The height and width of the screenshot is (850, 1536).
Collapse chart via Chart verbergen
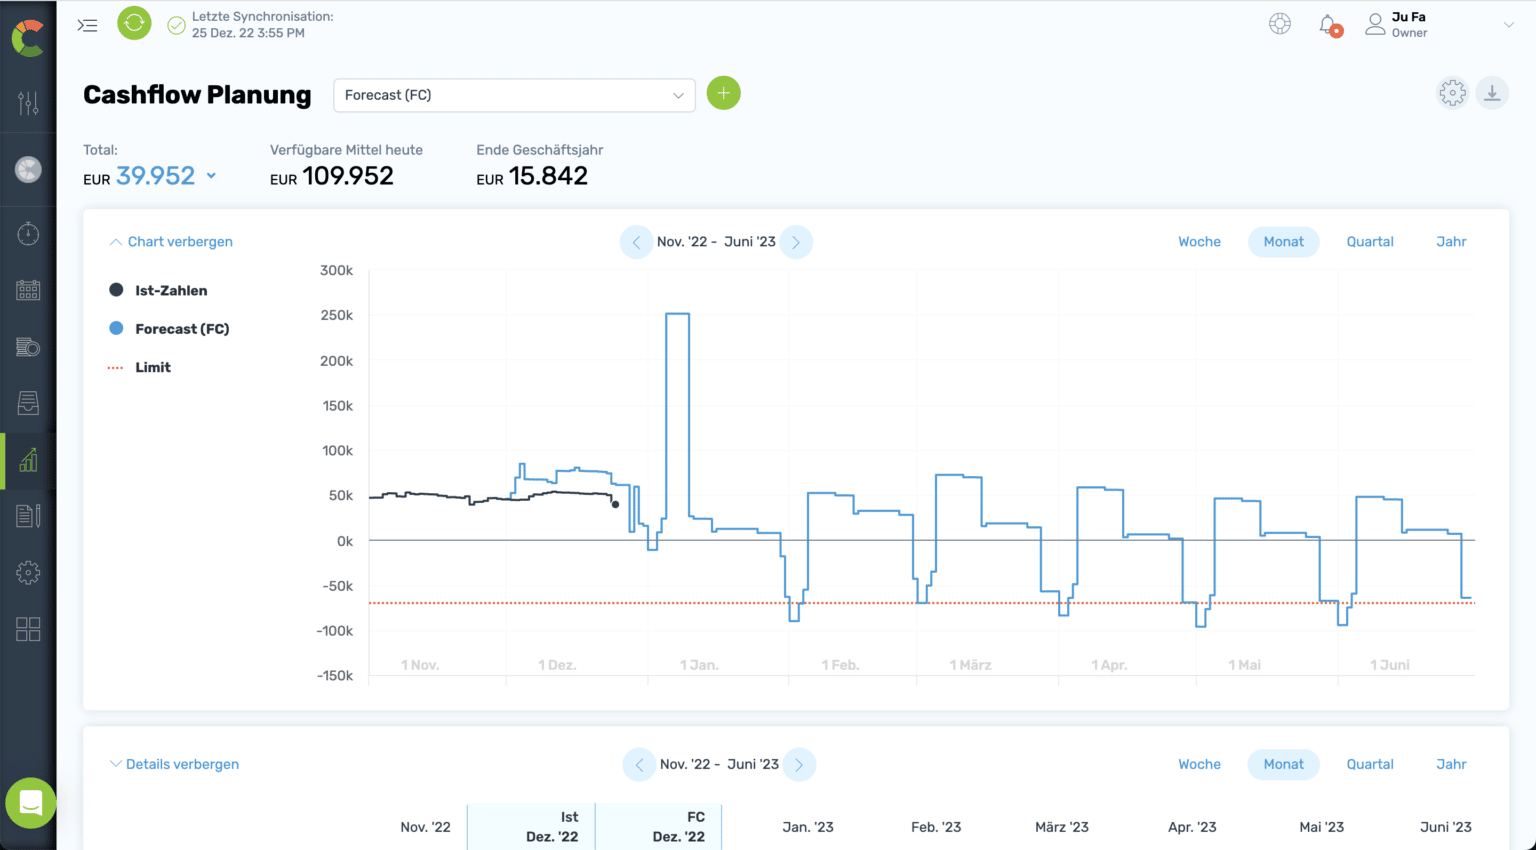click(171, 242)
